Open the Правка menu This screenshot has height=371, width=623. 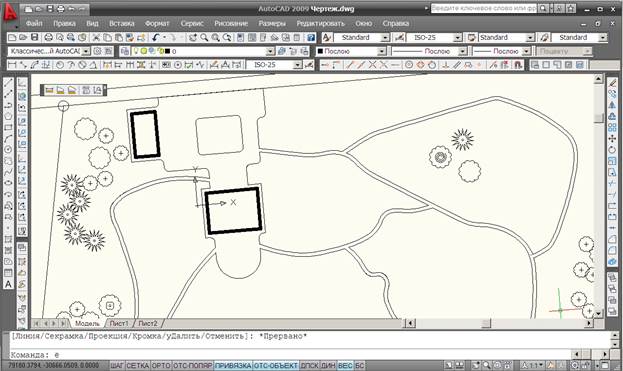[65, 23]
